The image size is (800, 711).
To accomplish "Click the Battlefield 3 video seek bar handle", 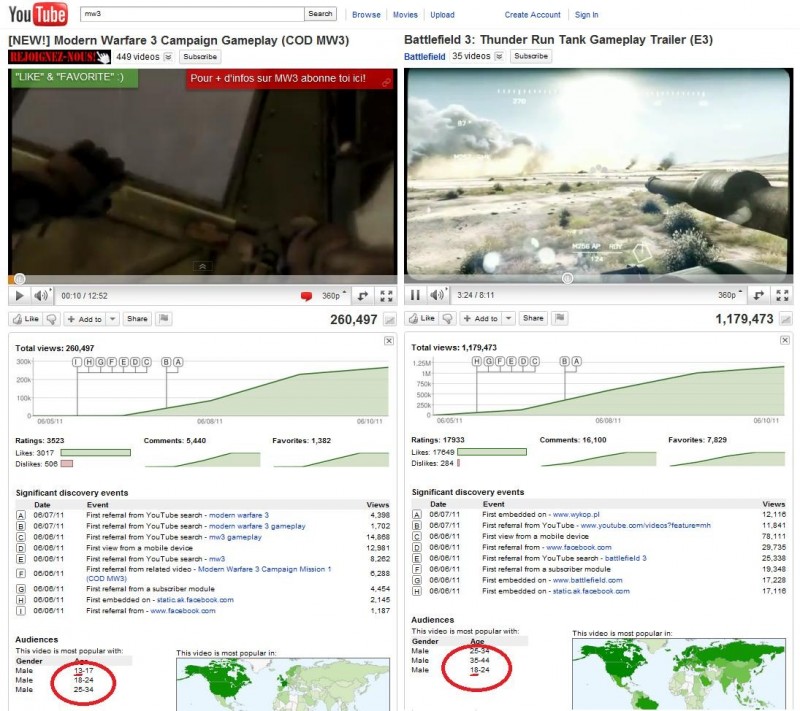I will pos(567,278).
